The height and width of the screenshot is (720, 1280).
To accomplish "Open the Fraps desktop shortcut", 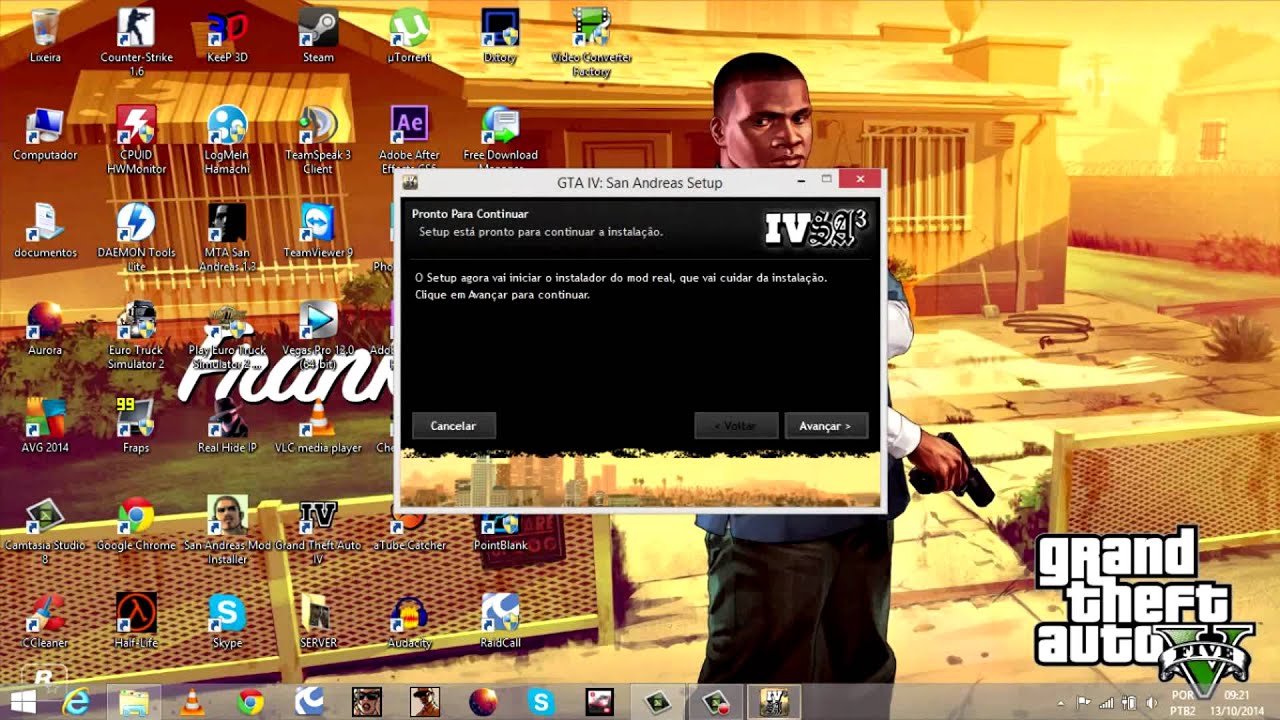I will coord(136,427).
